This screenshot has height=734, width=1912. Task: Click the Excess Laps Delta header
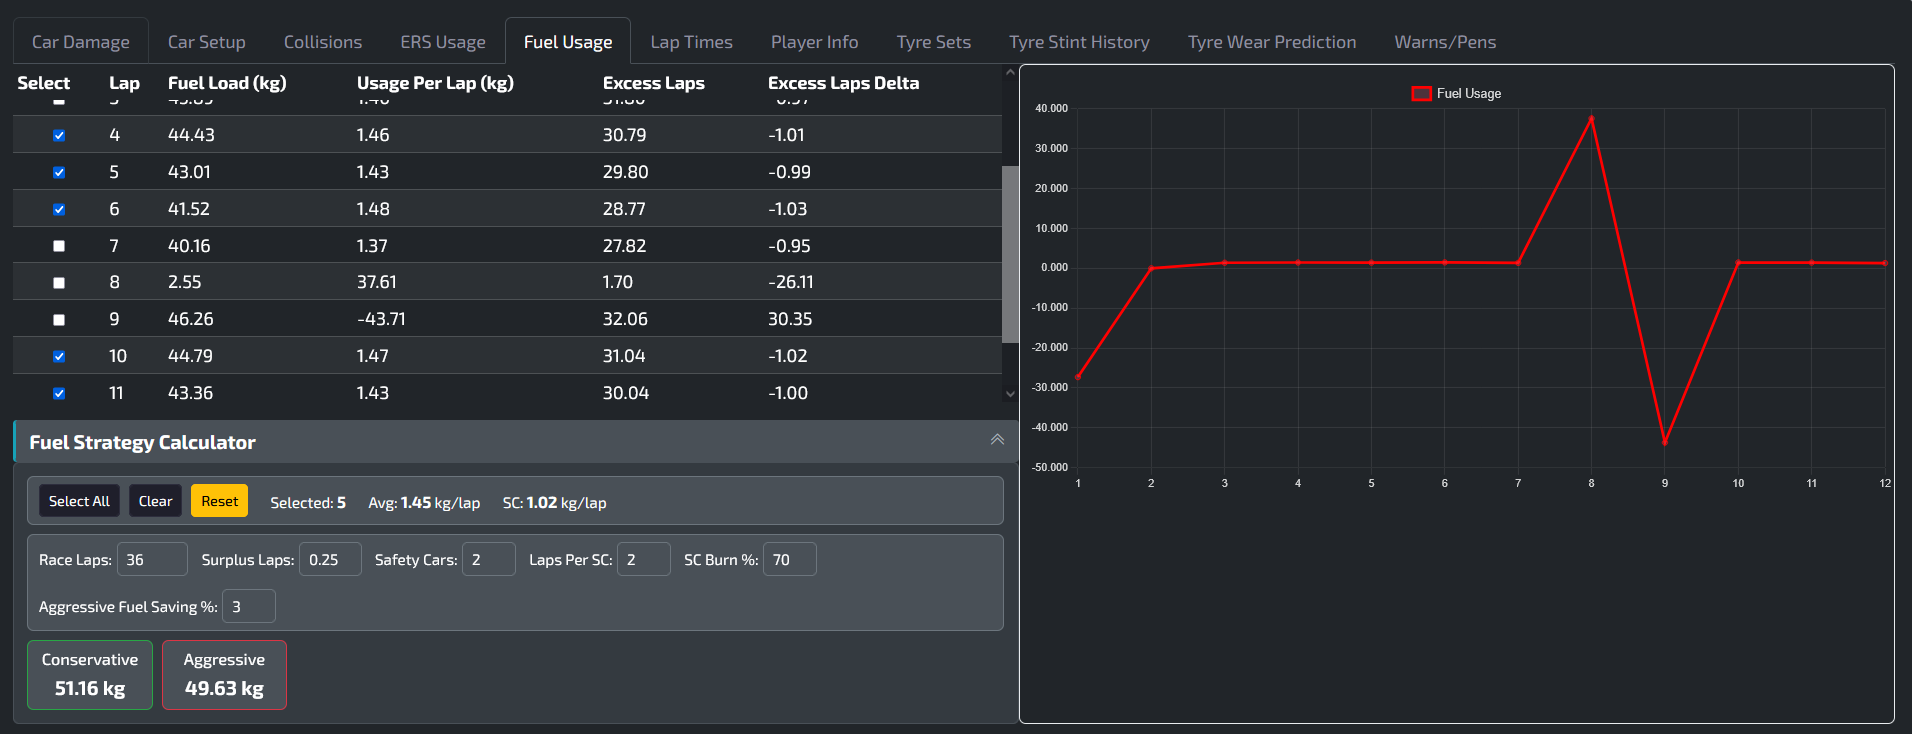click(x=843, y=83)
